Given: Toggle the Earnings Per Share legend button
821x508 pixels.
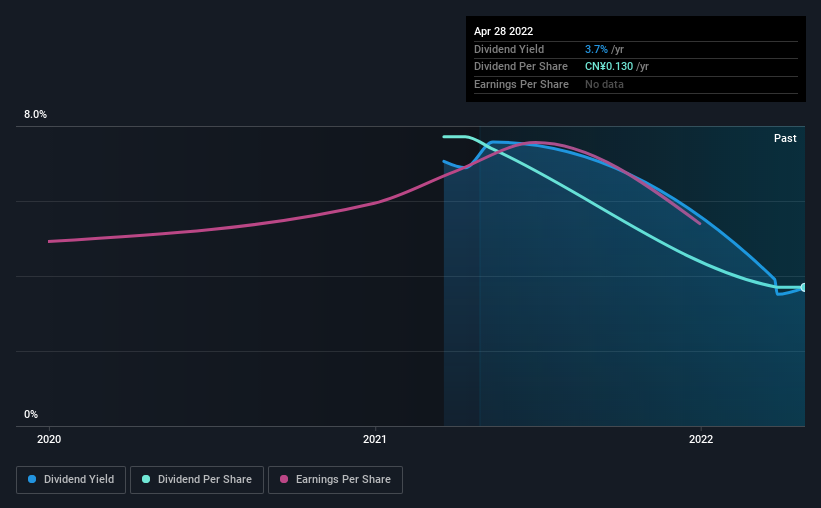Looking at the screenshot, I should coord(335,480).
